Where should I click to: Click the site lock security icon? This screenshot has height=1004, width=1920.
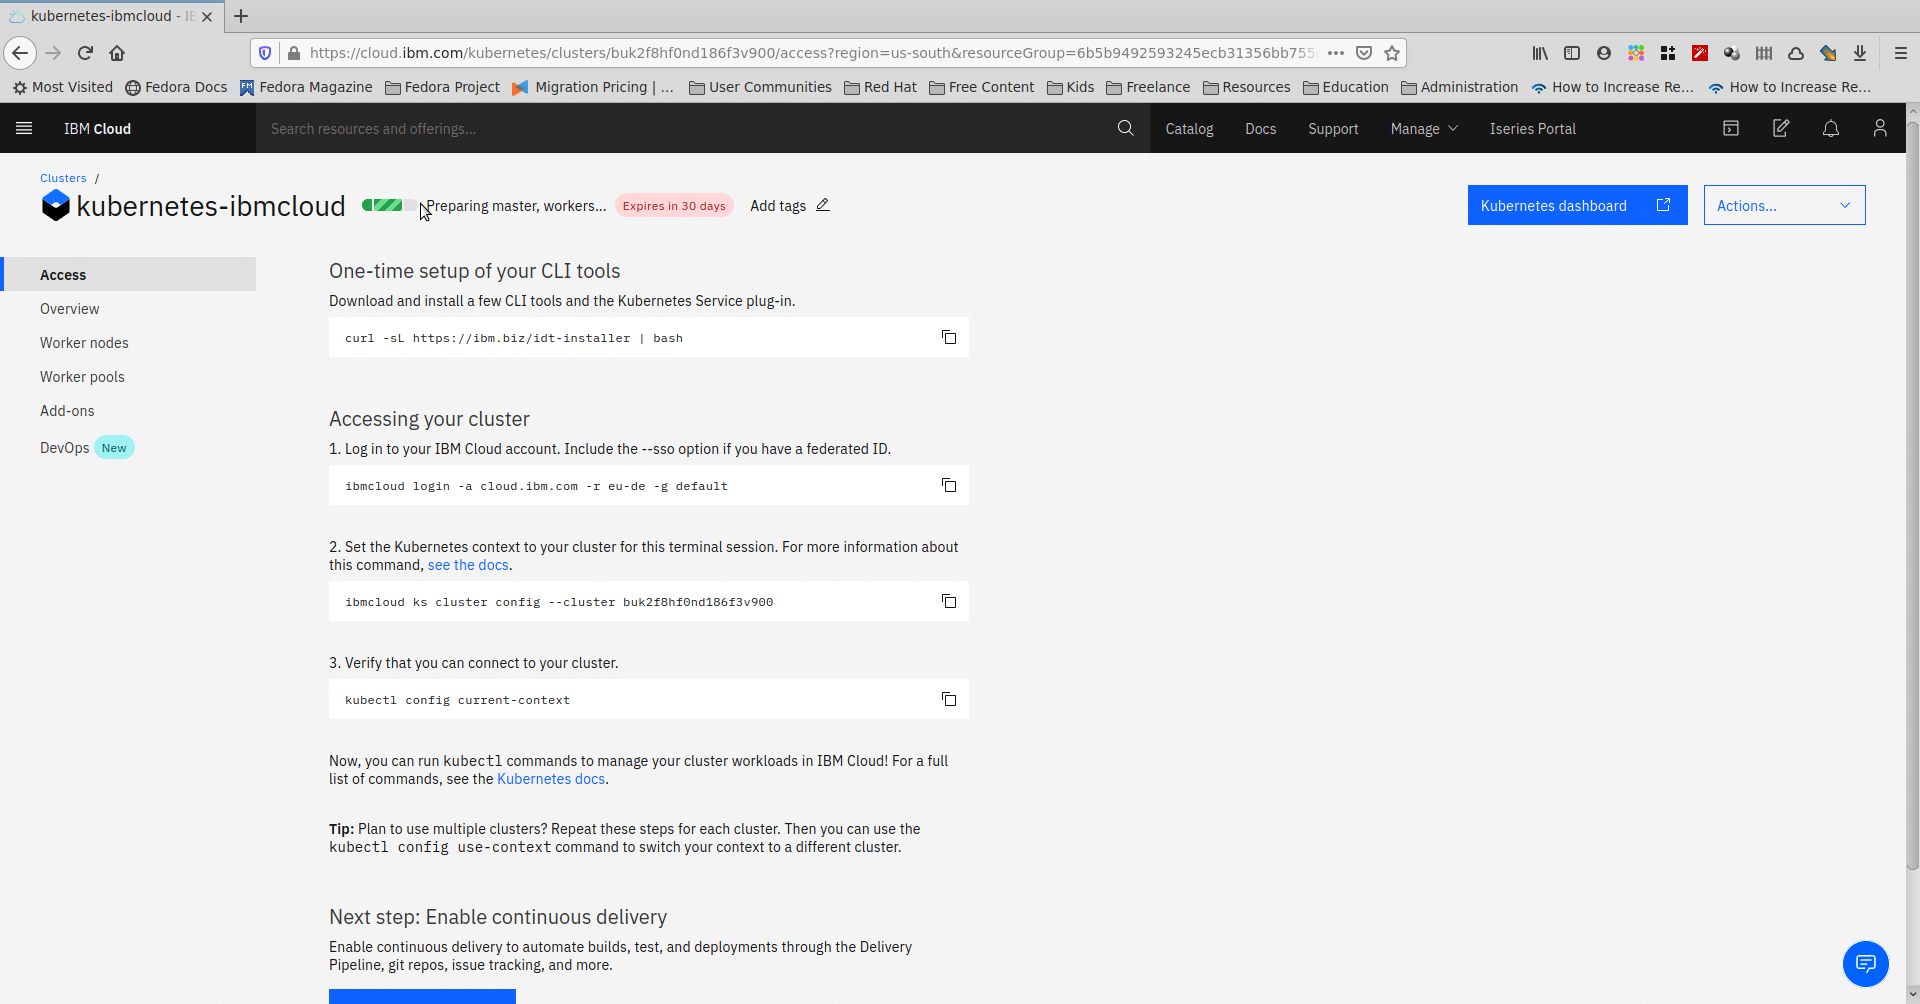[293, 53]
